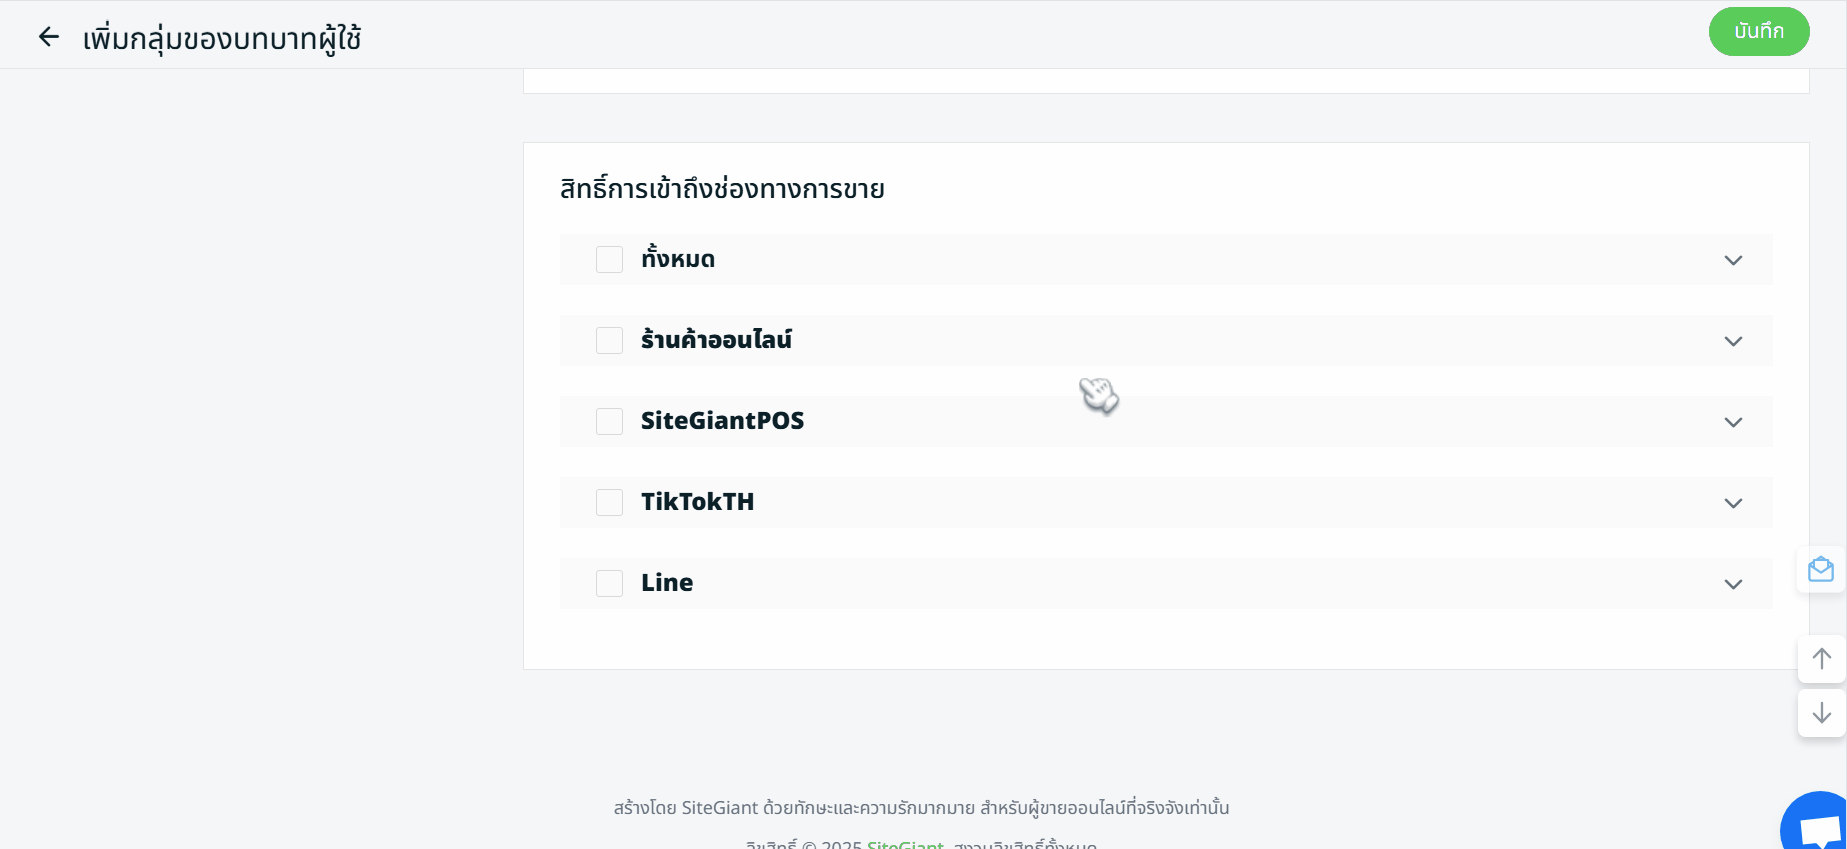Expand the ร้านค้าออนไลน์ permissions chevron
This screenshot has width=1847, height=849.
tap(1733, 341)
